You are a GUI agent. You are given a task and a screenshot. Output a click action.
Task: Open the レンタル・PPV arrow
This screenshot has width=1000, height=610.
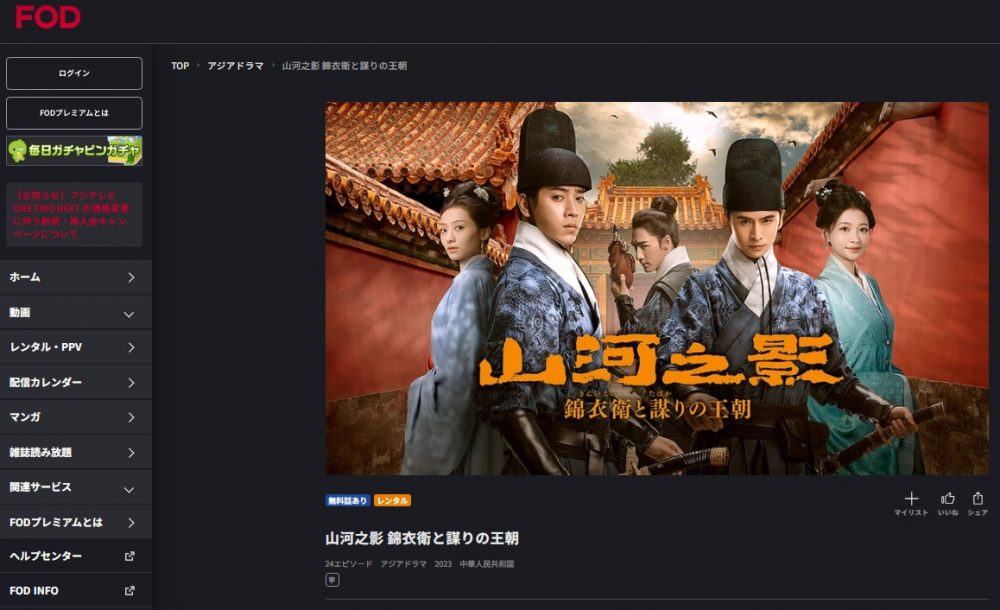[x=131, y=348]
